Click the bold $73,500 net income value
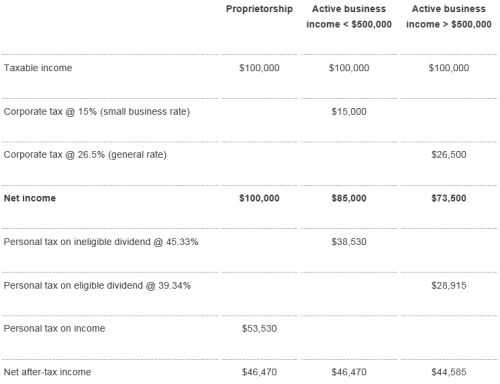 (449, 198)
